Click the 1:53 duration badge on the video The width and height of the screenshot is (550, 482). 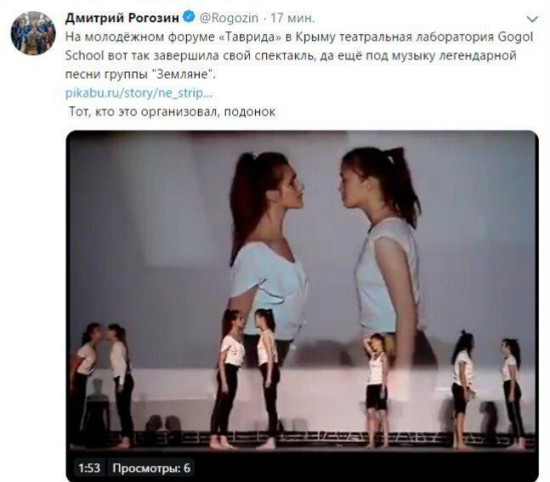(x=89, y=468)
